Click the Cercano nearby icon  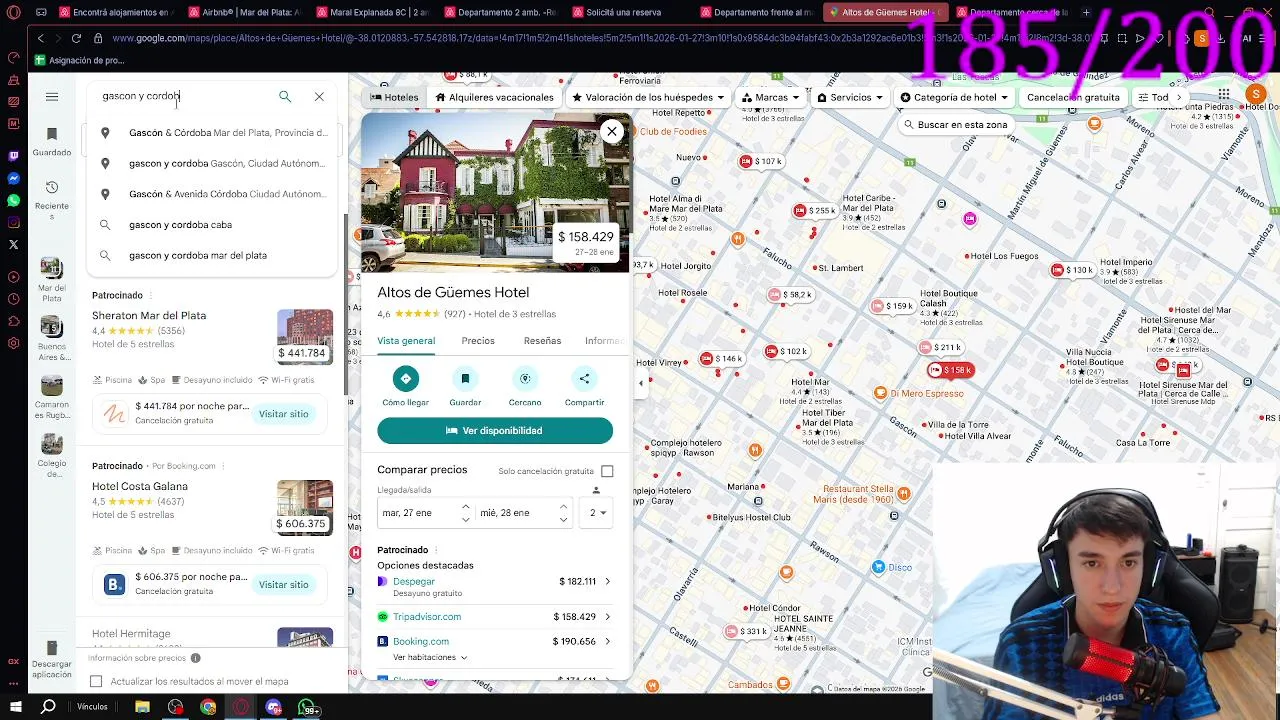525,379
